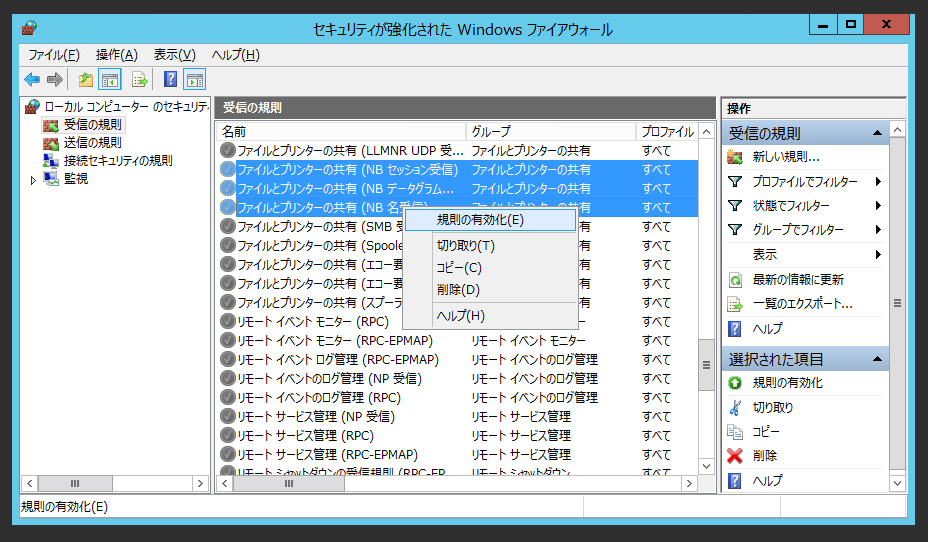This screenshot has width=928, height=542.
Task: Sort by the プロファイル column header
Action: [667, 131]
